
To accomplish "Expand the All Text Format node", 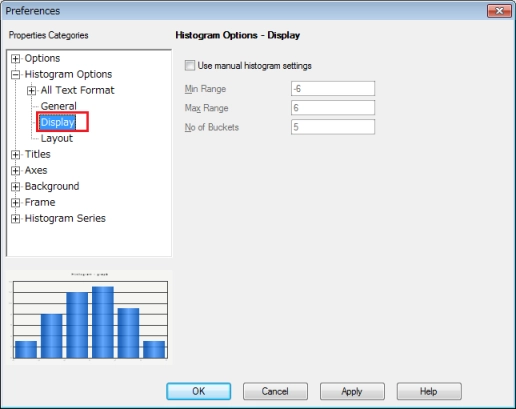I will click(x=31, y=91).
